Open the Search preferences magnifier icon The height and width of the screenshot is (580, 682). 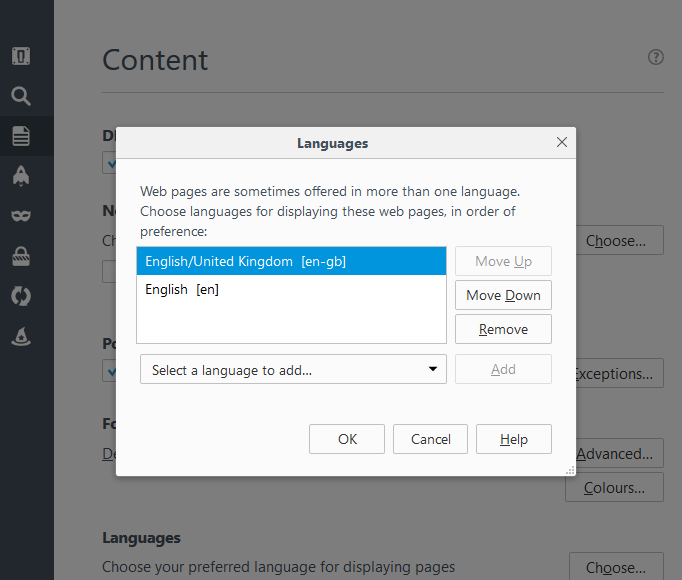21,96
